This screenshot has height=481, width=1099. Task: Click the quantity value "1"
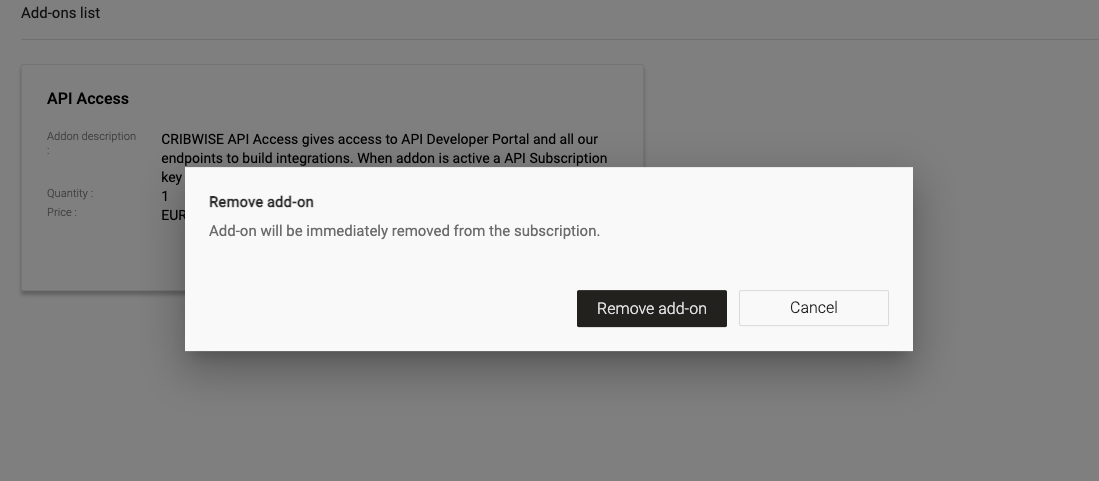(165, 196)
